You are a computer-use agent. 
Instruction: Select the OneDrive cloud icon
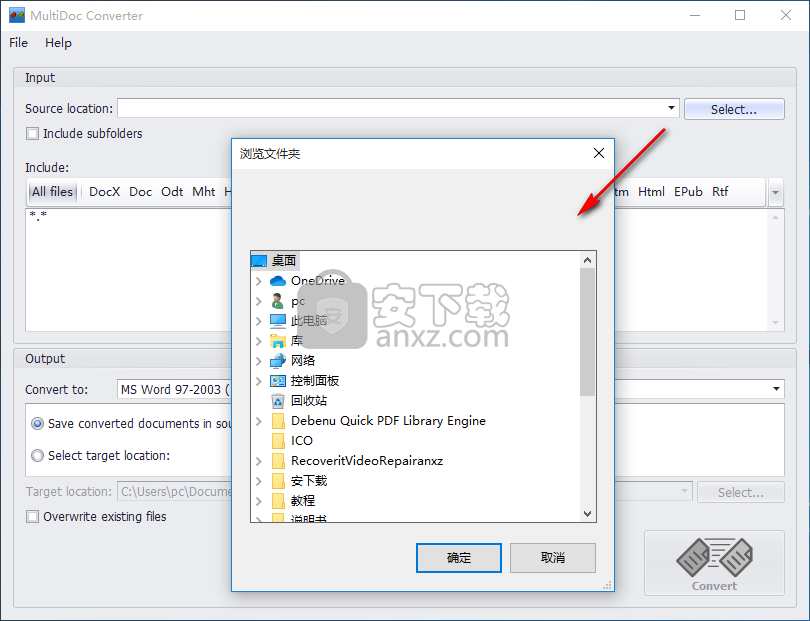(278, 281)
